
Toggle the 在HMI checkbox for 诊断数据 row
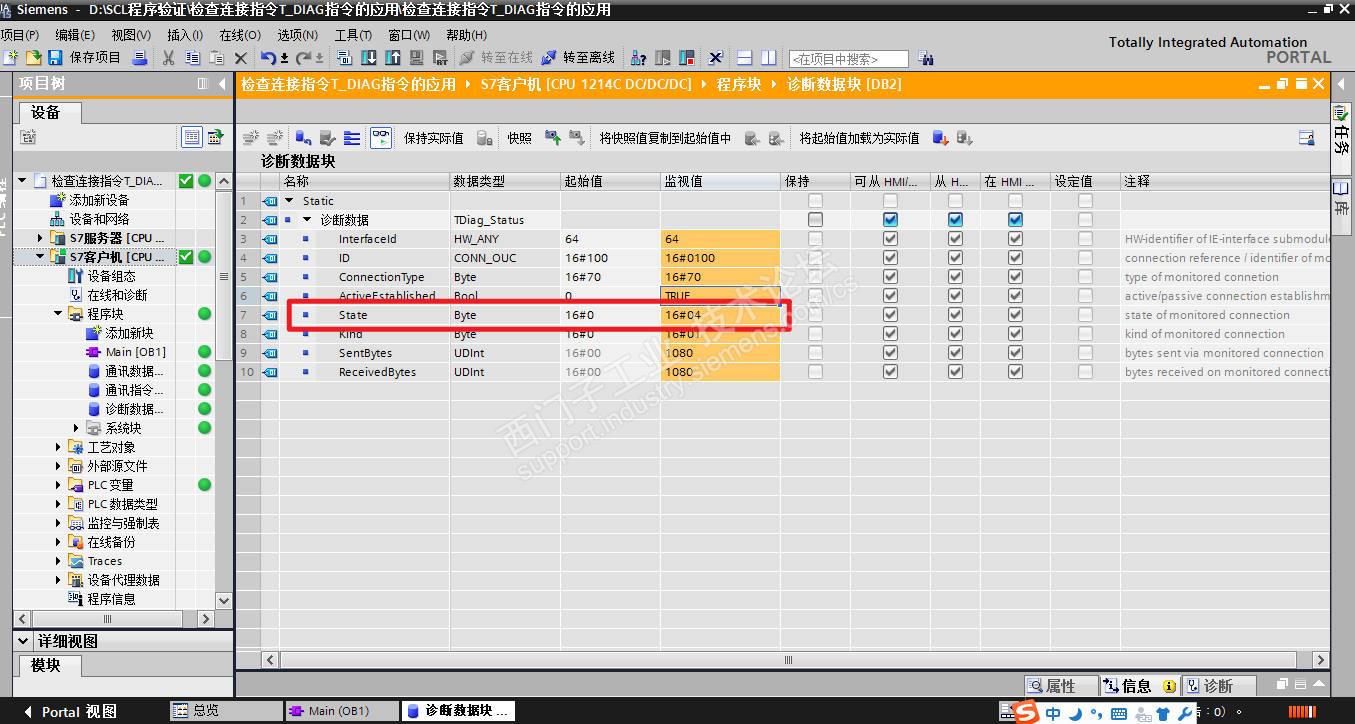coord(1015,220)
